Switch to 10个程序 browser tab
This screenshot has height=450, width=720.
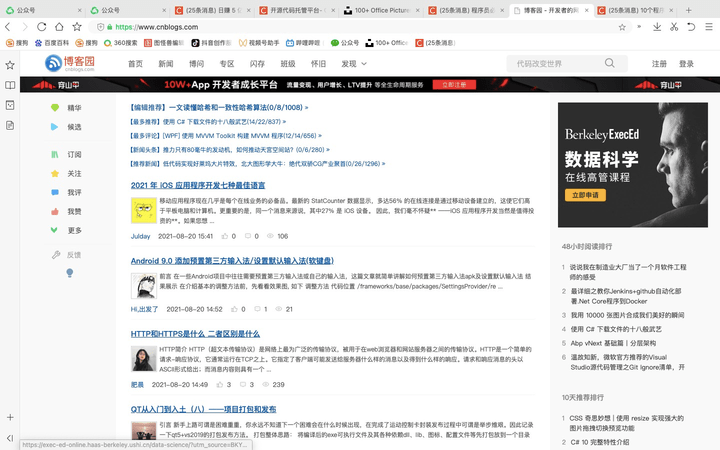pos(635,10)
